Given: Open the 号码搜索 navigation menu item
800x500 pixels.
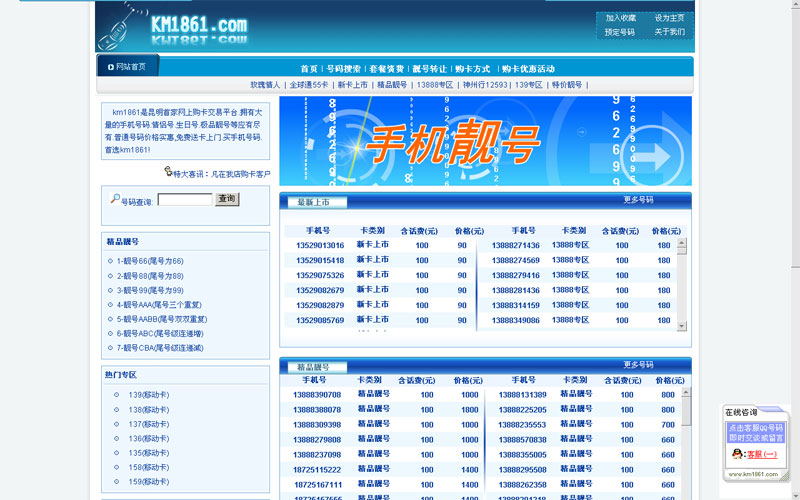Looking at the screenshot, I should (343, 69).
